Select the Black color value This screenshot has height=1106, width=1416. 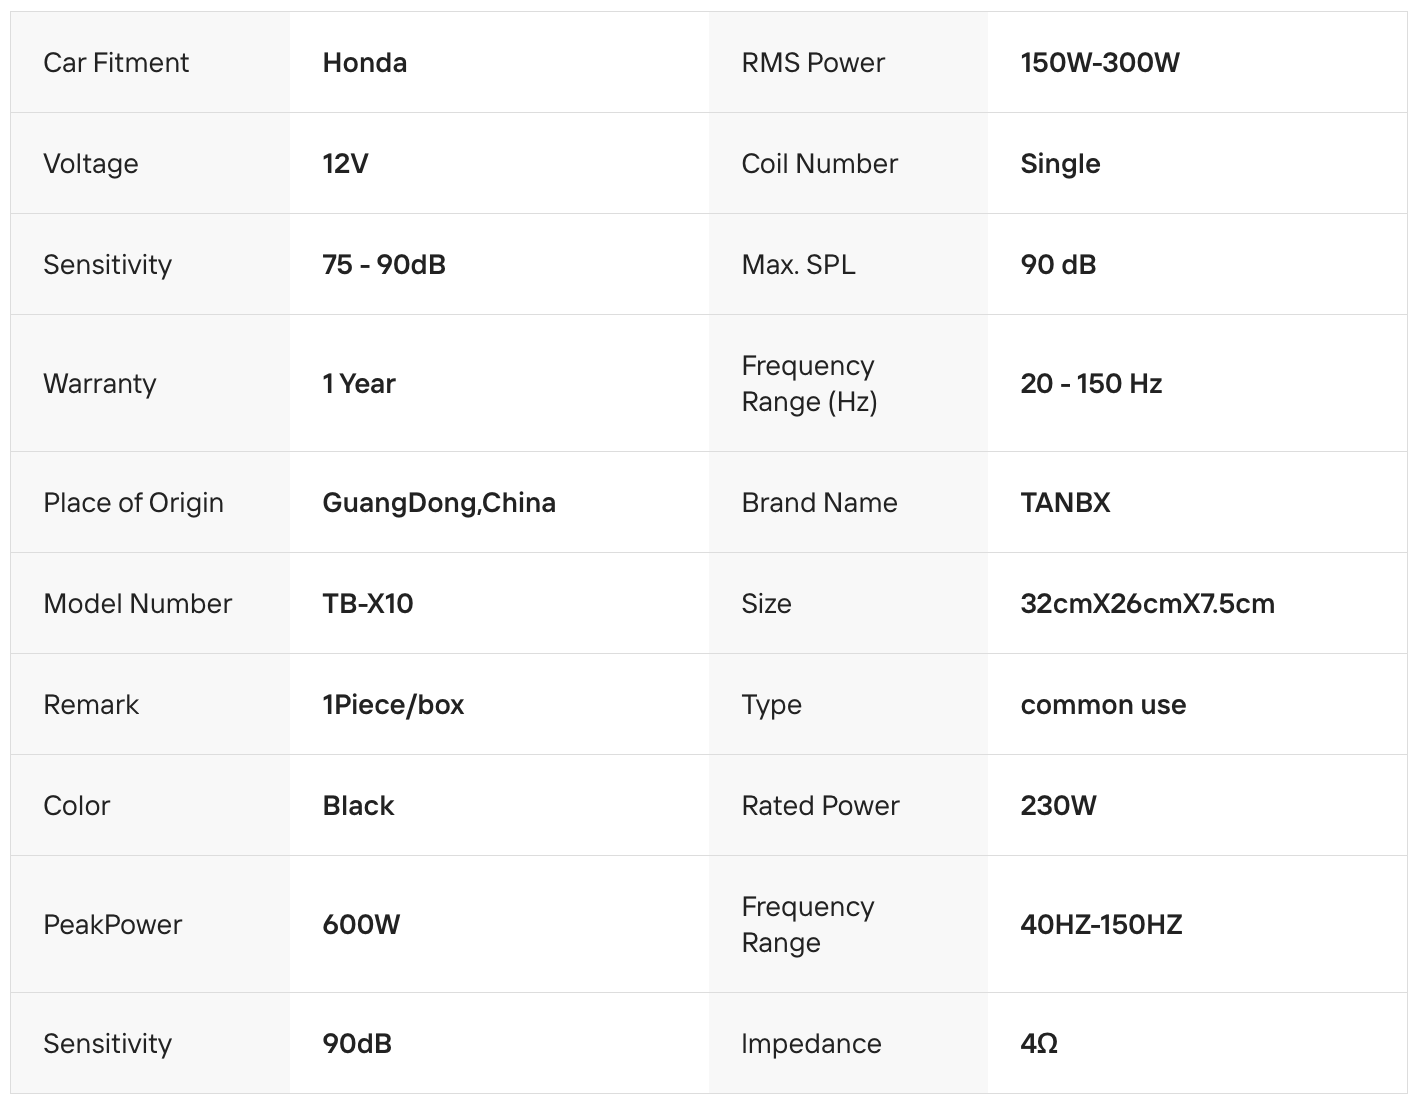[x=358, y=806]
